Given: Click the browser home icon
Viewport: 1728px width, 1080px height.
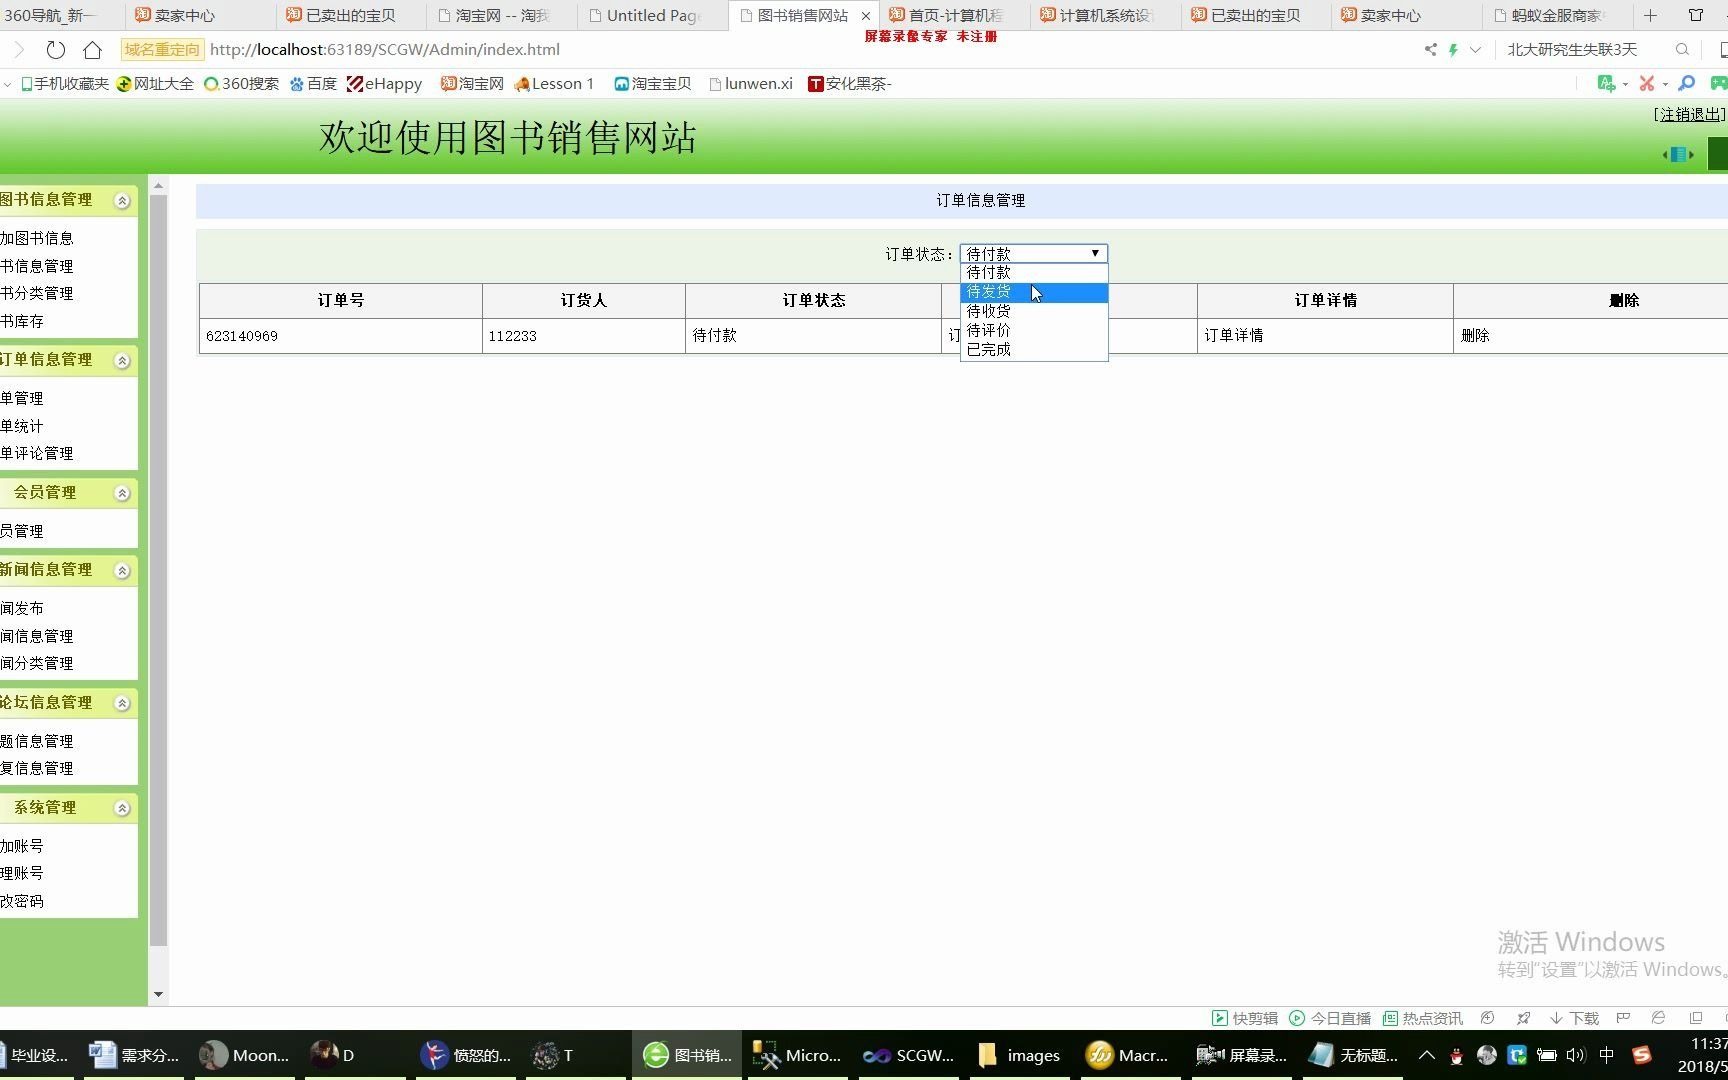Looking at the screenshot, I should point(92,49).
